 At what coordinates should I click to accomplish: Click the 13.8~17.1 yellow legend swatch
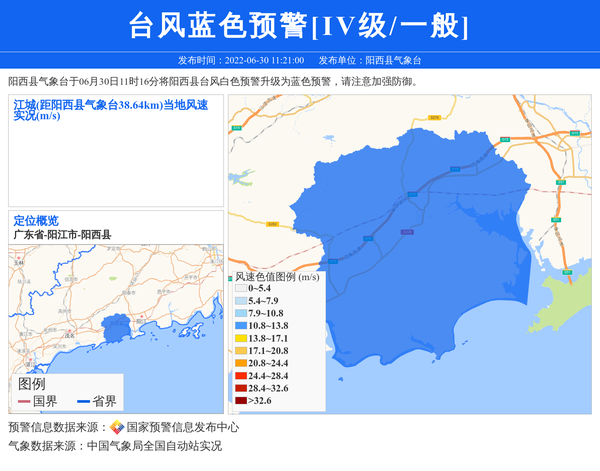pos(240,339)
